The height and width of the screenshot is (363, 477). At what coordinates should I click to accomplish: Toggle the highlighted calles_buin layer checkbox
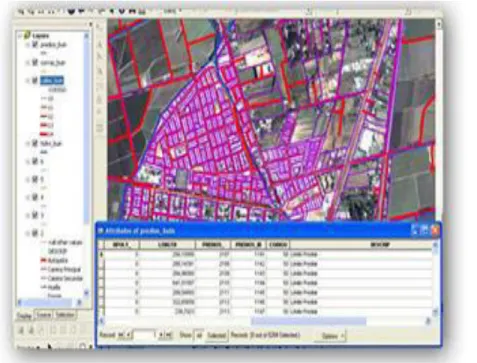click(x=35, y=80)
